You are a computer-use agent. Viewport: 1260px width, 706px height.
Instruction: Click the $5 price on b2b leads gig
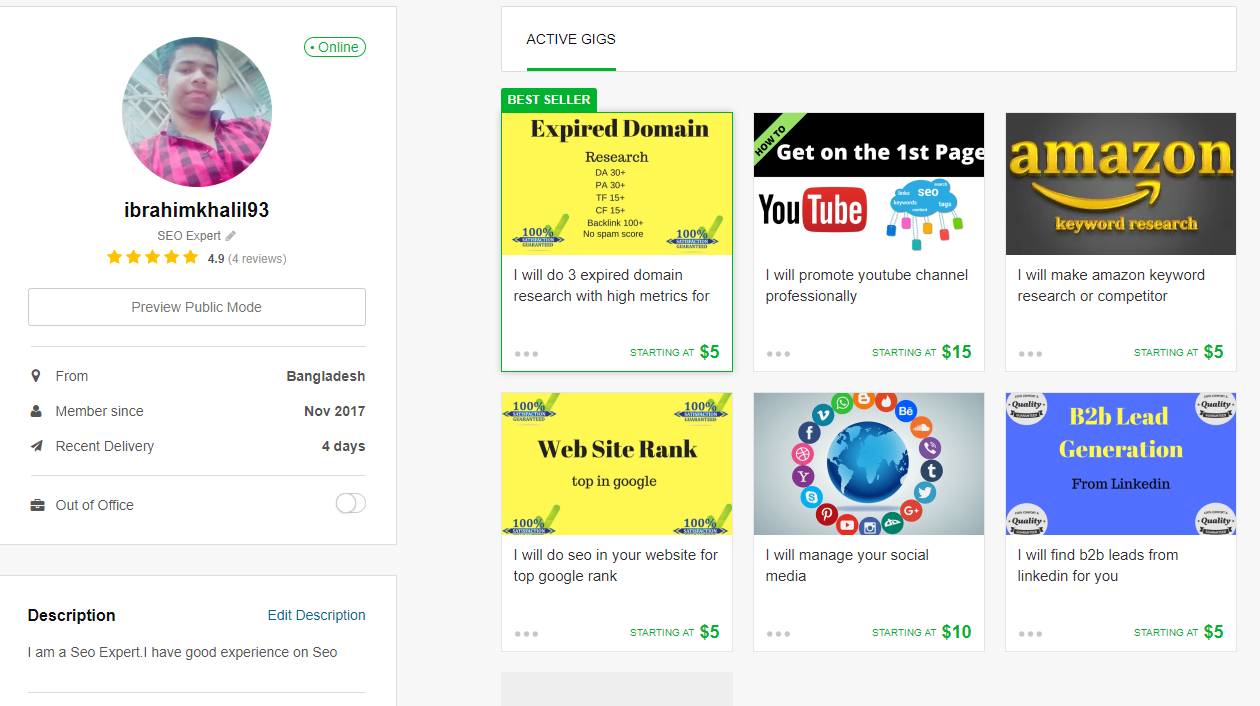(1214, 632)
